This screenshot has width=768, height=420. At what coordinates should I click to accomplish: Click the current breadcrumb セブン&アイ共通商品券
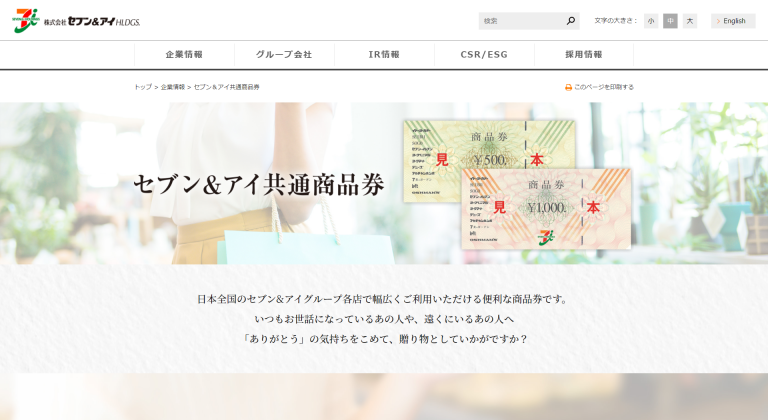[x=226, y=87]
